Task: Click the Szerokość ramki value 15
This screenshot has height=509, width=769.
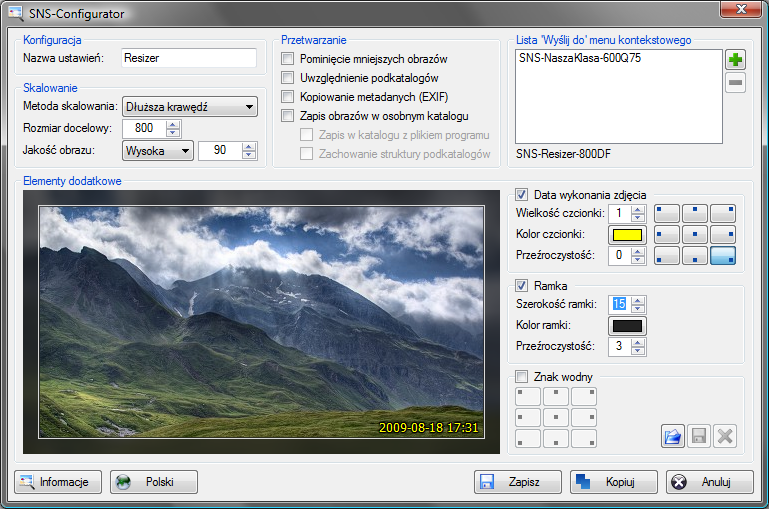Action: [x=619, y=304]
